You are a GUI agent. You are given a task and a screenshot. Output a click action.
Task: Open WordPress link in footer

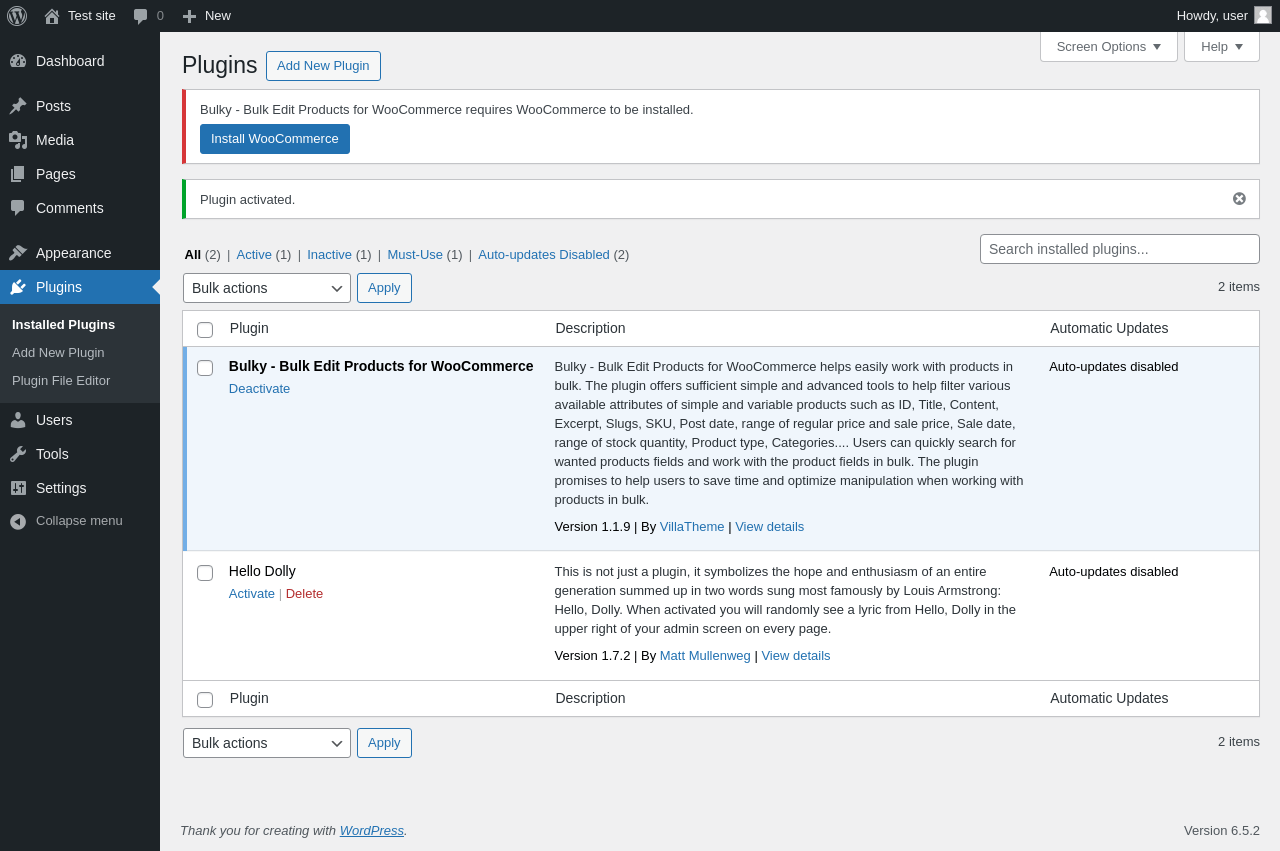click(x=372, y=831)
